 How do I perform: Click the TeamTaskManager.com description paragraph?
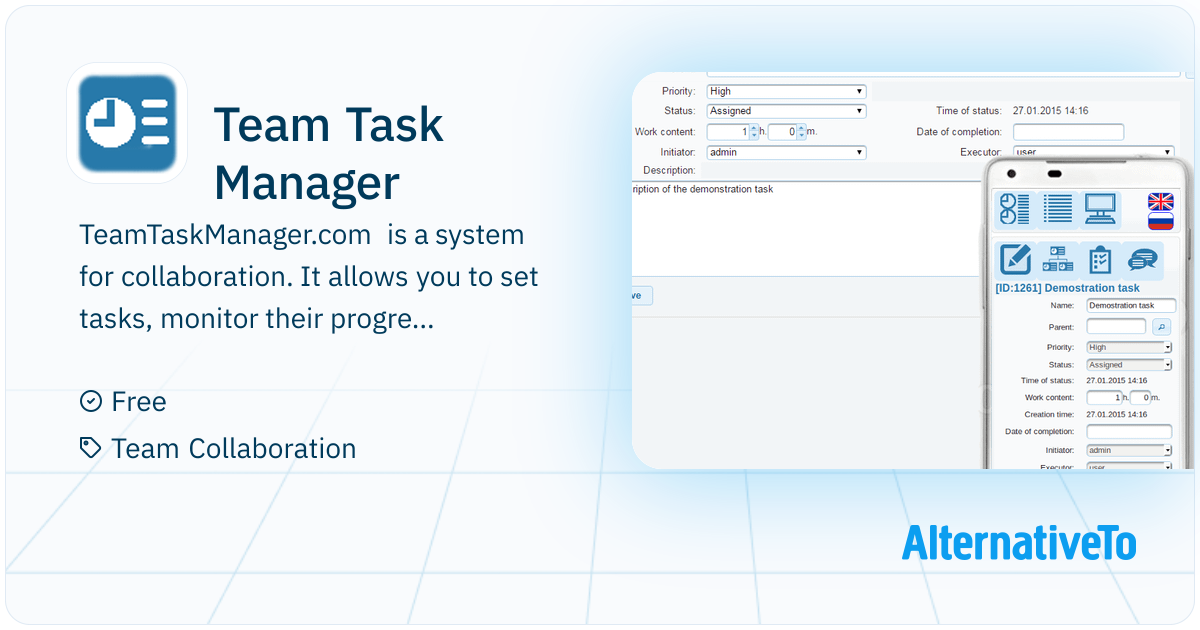coord(309,277)
